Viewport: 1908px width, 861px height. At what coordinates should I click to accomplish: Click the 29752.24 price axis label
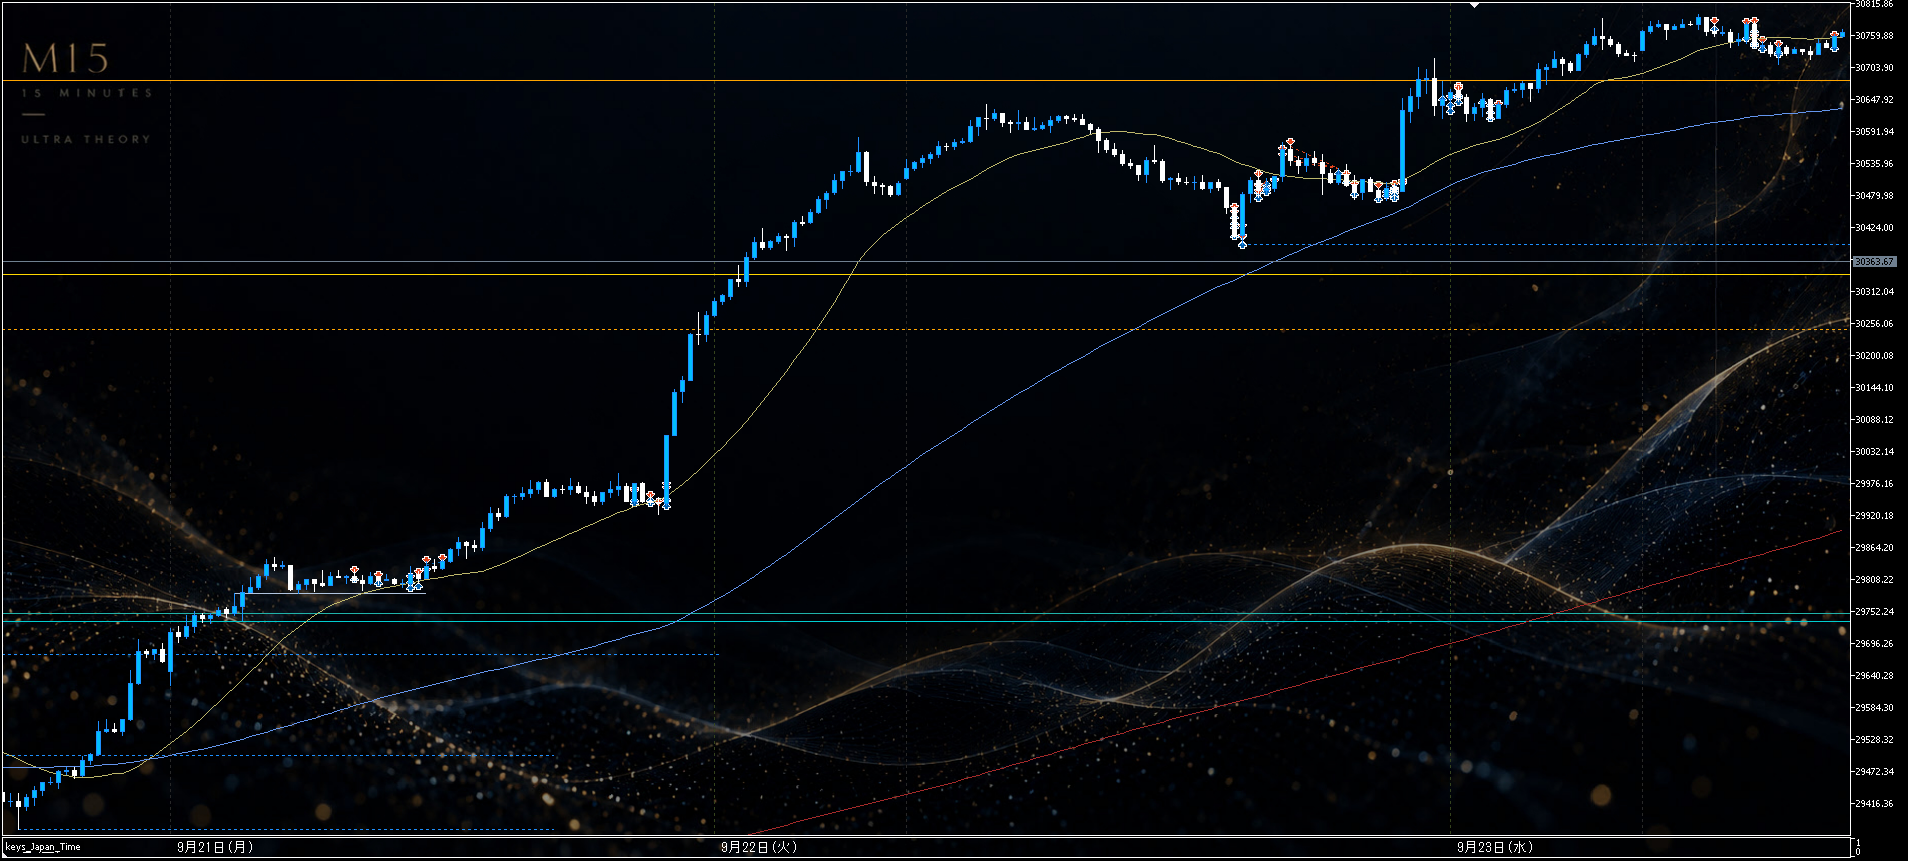(1874, 612)
